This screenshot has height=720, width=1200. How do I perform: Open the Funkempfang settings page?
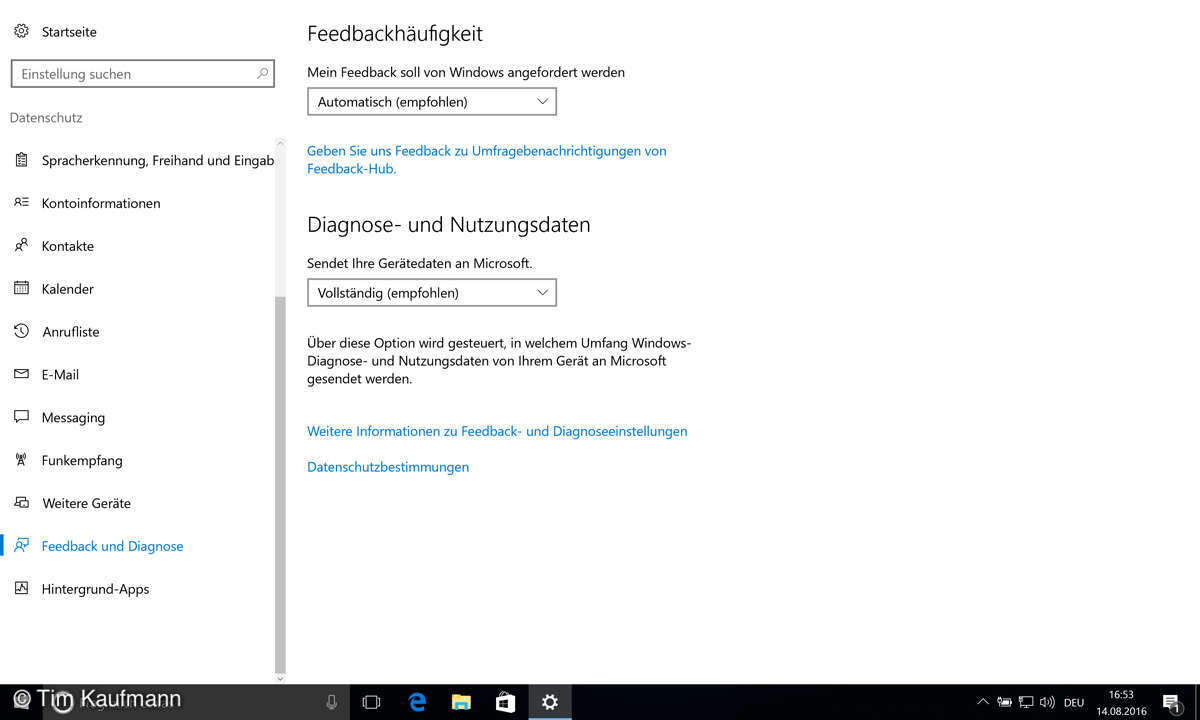82,461
